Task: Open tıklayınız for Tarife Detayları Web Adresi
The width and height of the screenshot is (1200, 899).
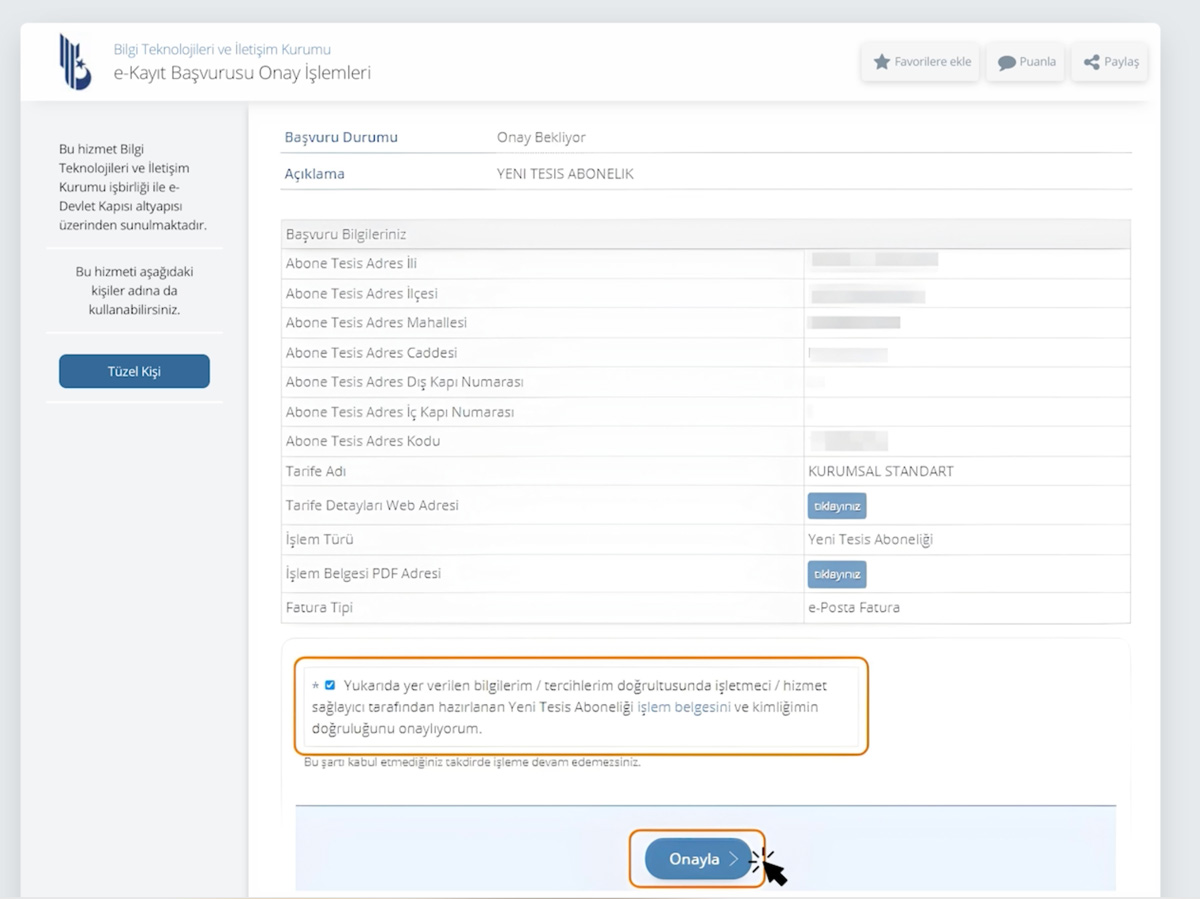Action: (x=836, y=506)
